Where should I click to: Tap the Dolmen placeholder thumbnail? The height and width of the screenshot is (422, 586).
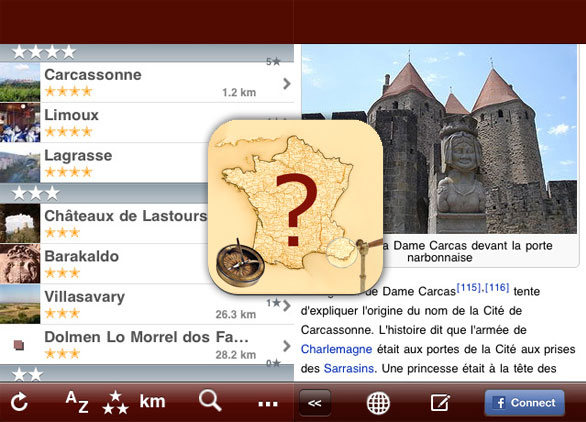tap(19, 345)
